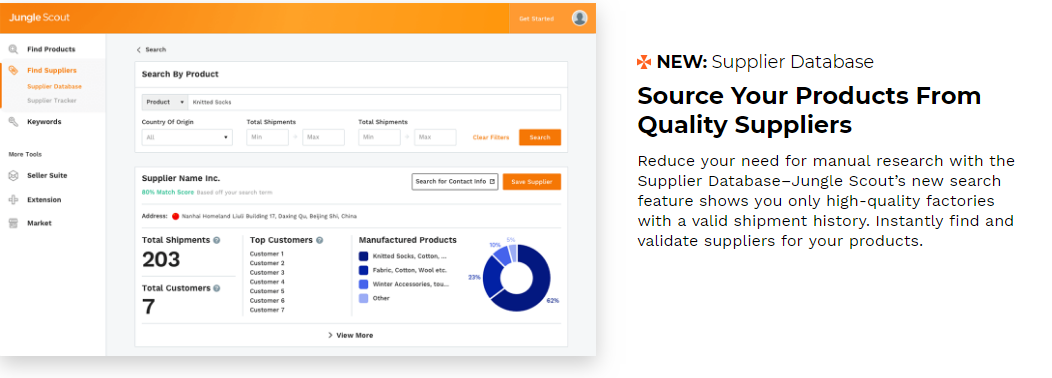Click the Top Customers help icon
The height and width of the screenshot is (378, 1052).
click(319, 240)
